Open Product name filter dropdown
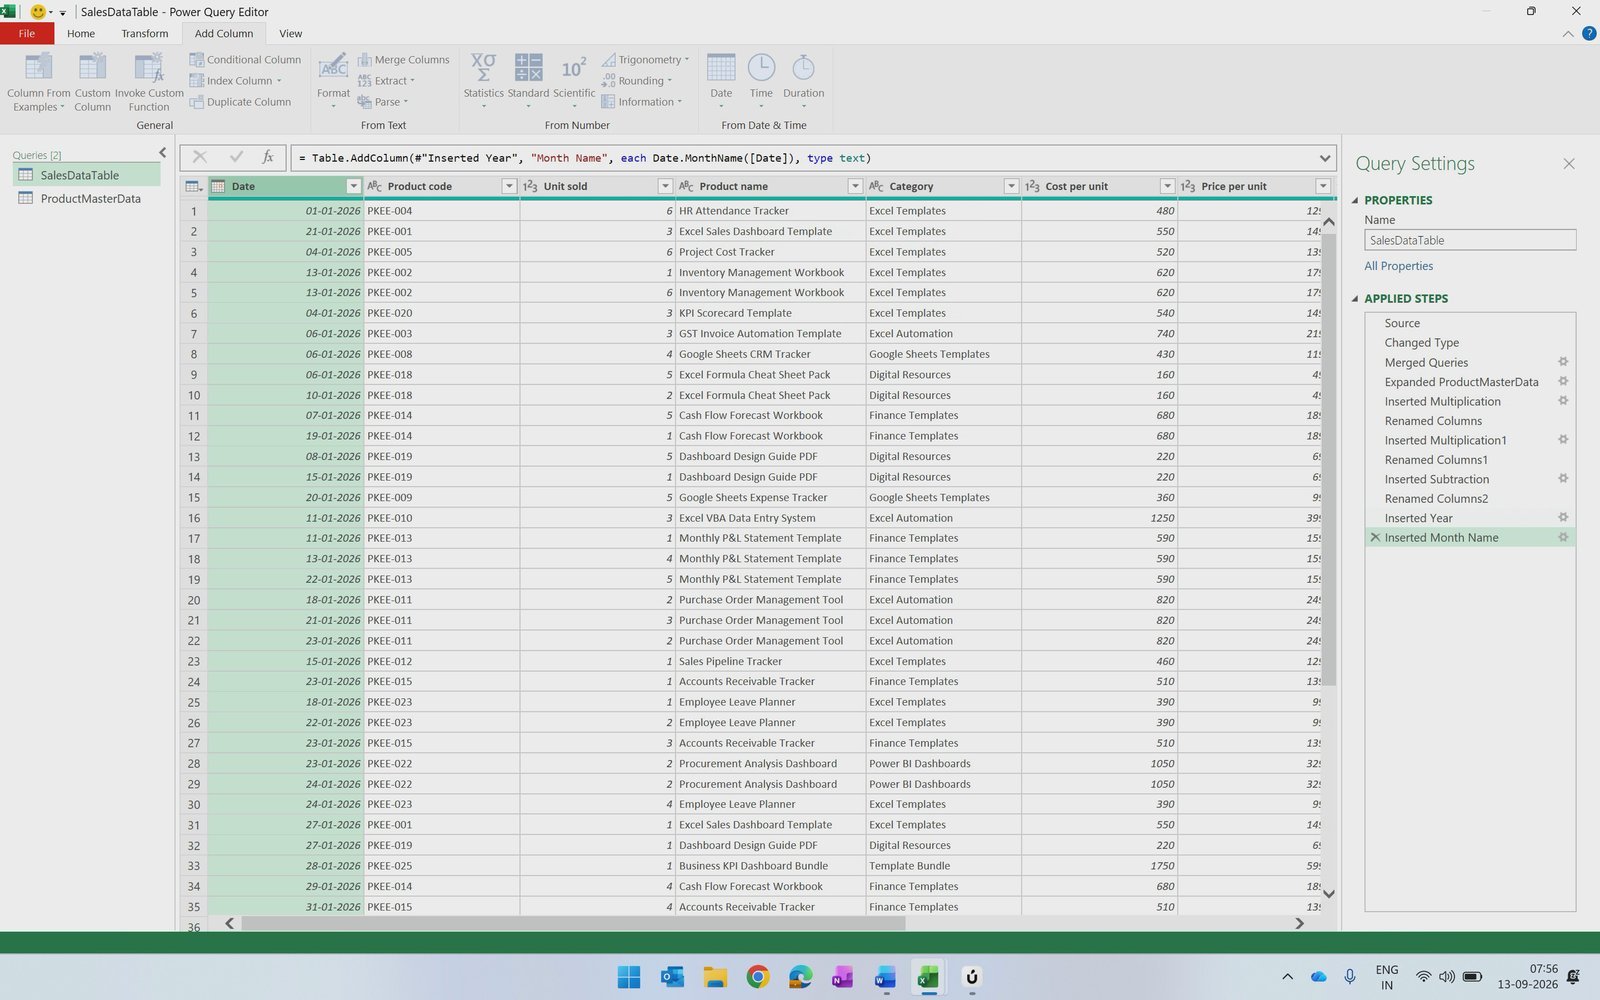 855,186
